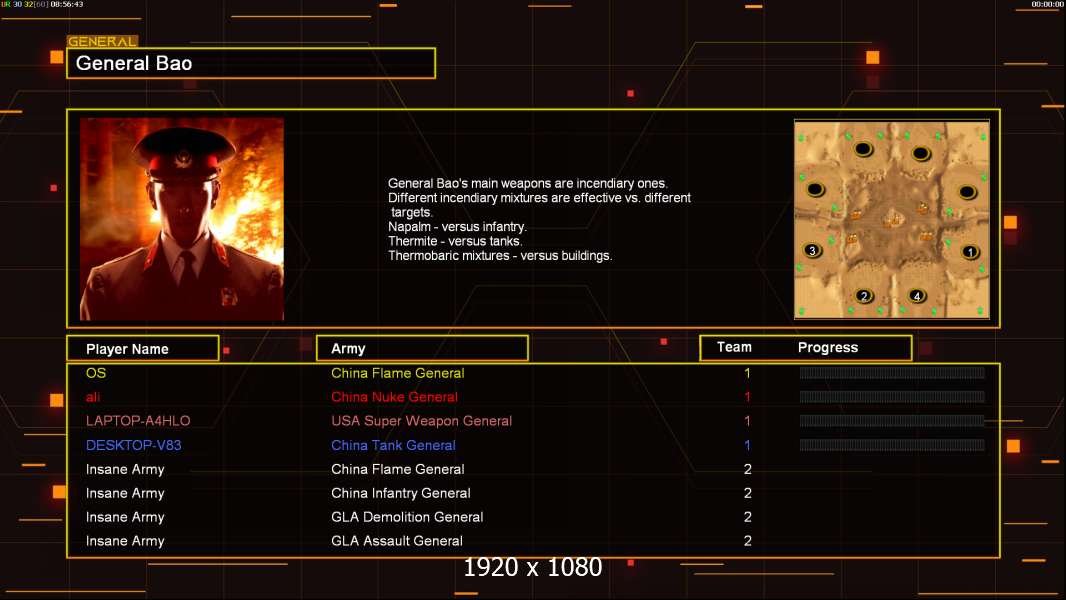Click start position marker 1 on map

click(x=970, y=252)
